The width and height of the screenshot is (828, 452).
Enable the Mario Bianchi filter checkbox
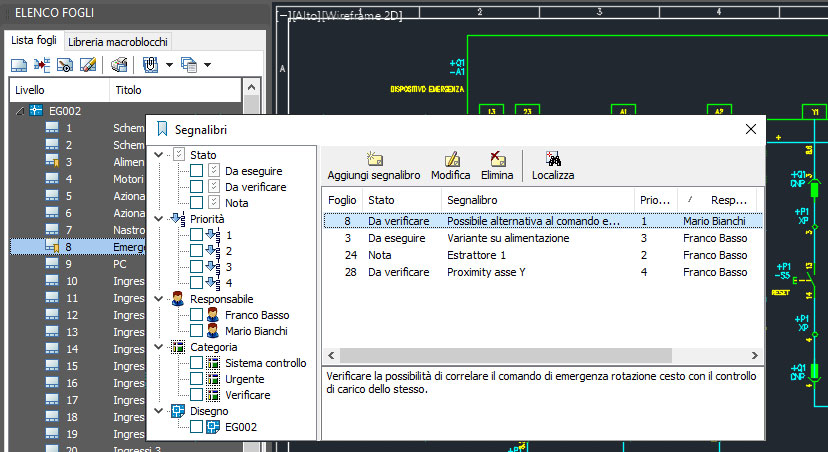tap(197, 331)
